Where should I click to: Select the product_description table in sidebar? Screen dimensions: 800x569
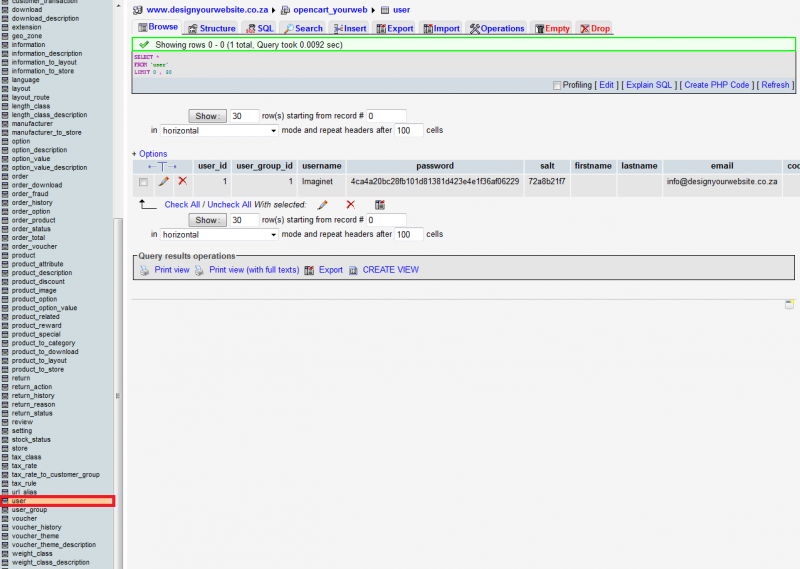tap(42, 273)
